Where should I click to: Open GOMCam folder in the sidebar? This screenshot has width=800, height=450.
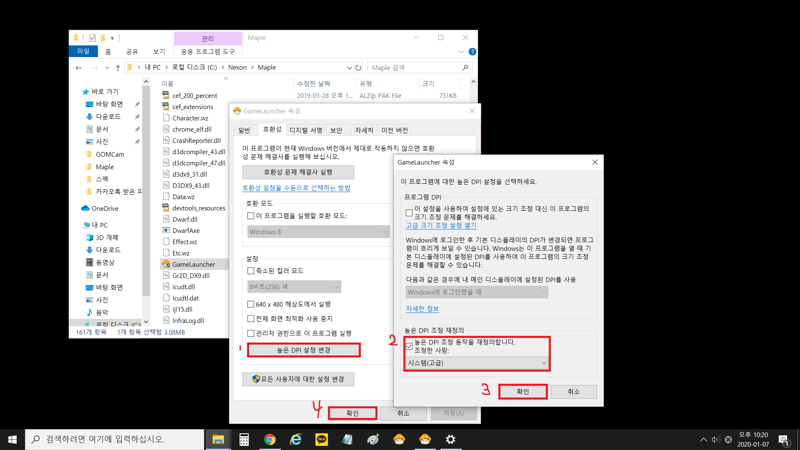click(x=105, y=154)
